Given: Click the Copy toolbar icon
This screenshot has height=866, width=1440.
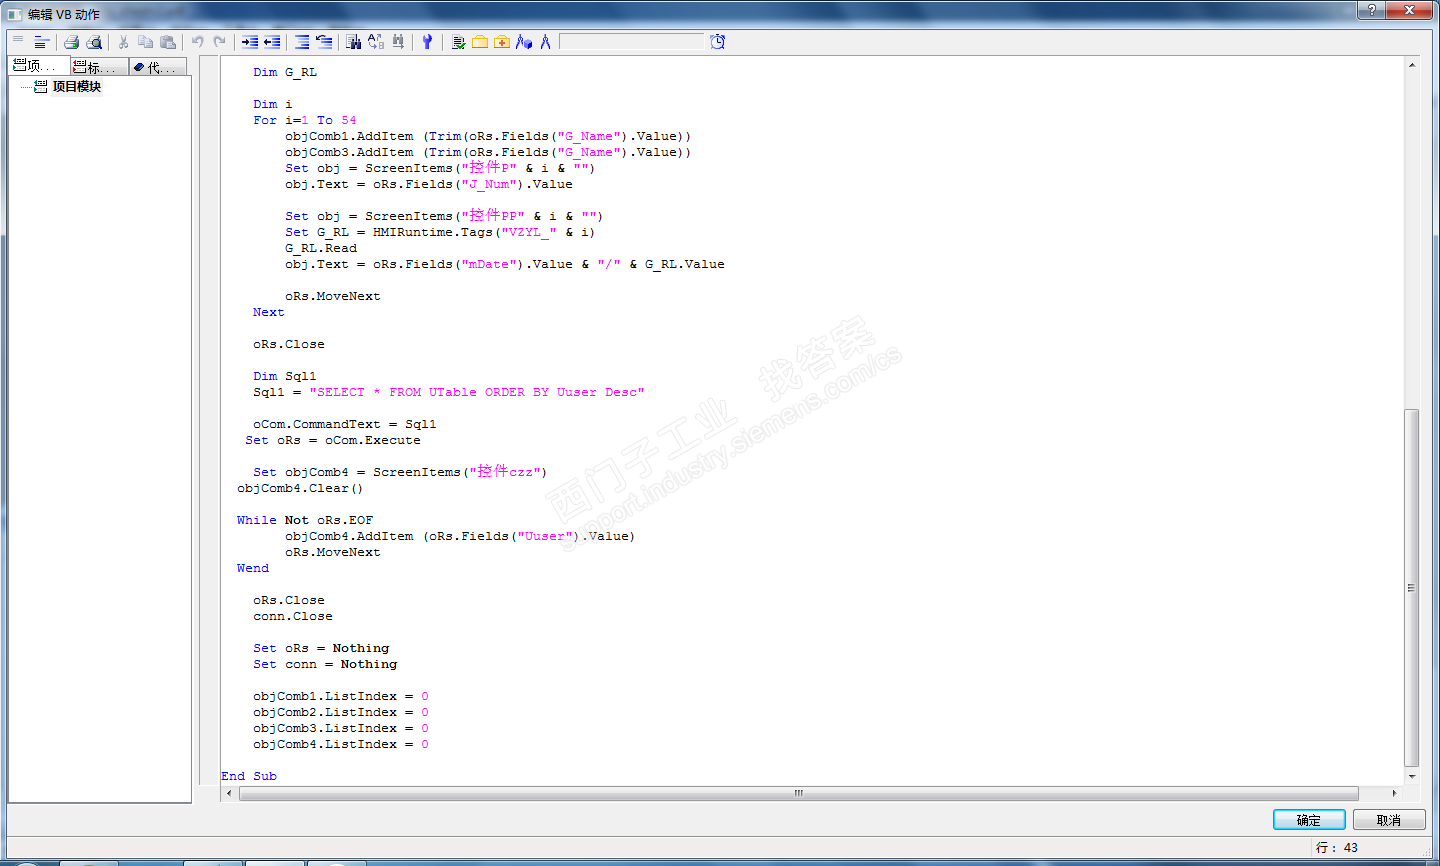Looking at the screenshot, I should pyautogui.click(x=145, y=42).
